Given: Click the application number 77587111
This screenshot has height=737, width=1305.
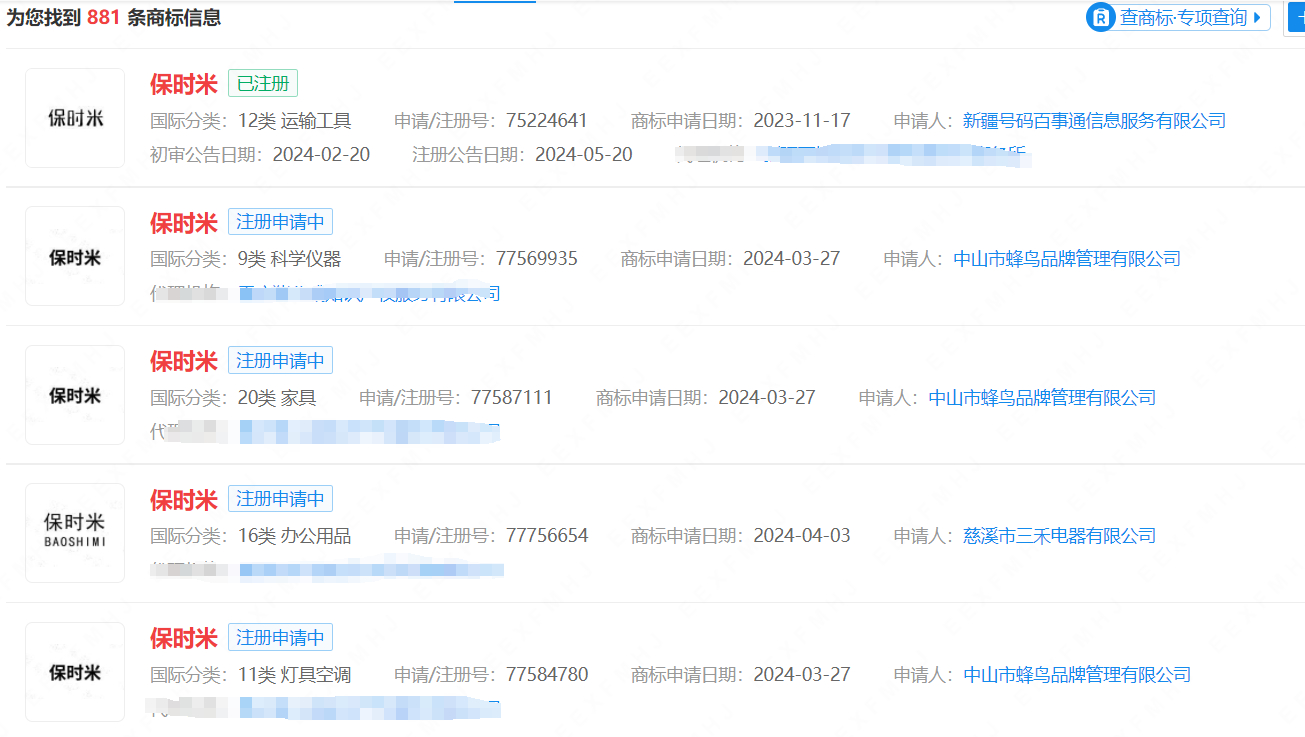Looking at the screenshot, I should coord(512,398).
